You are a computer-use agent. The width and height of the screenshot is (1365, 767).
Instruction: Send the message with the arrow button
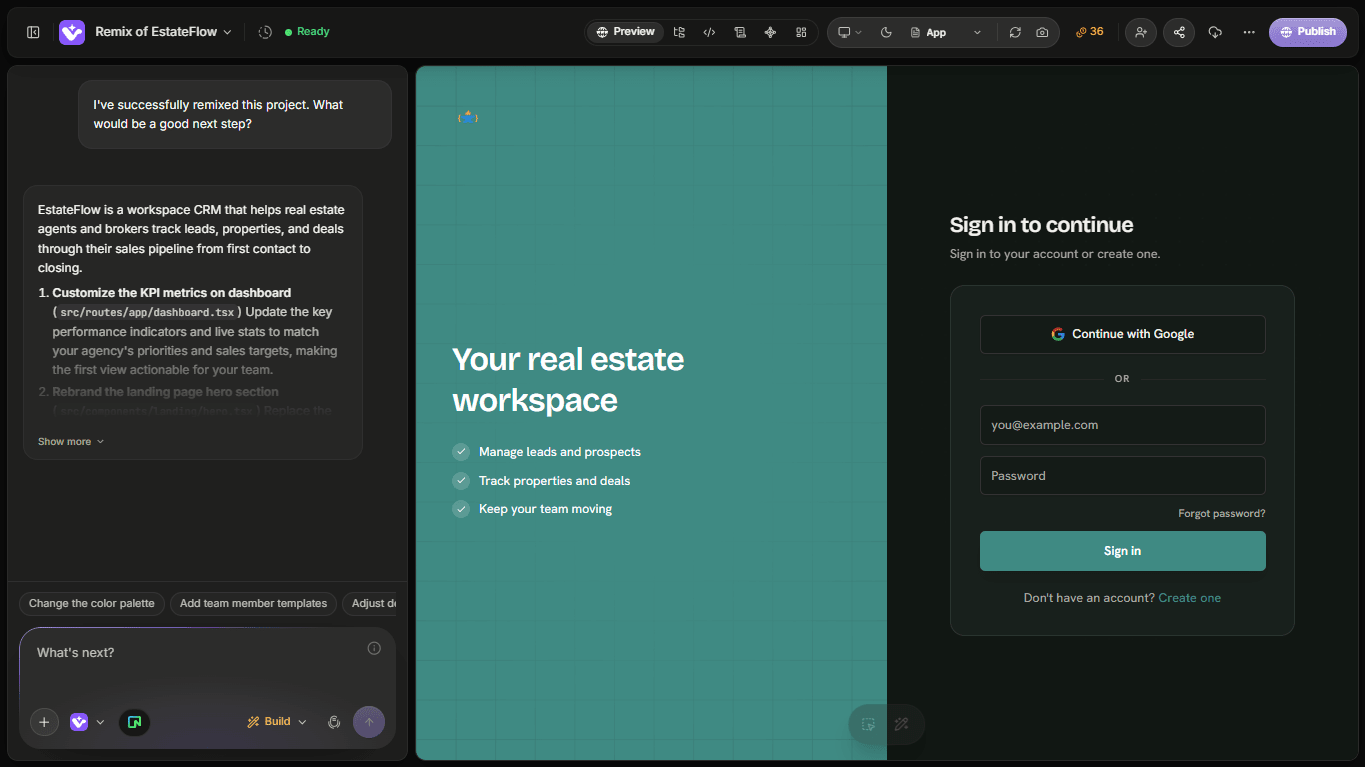[x=369, y=722]
